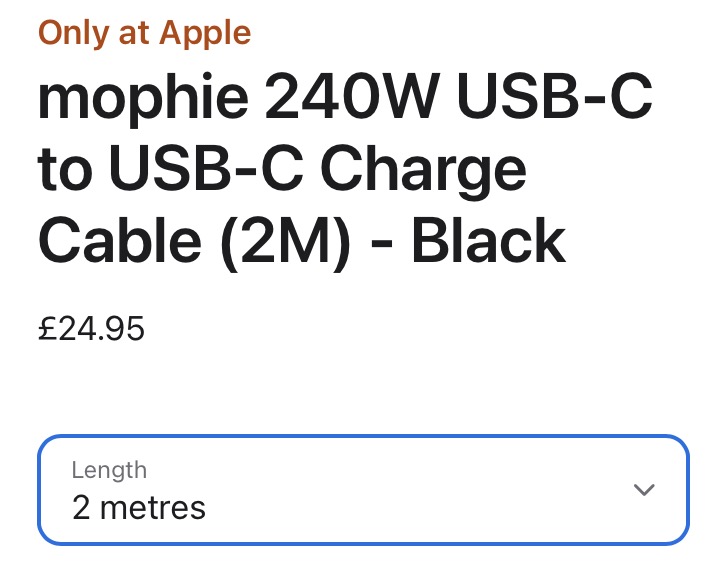Open the Length dropdown
Viewport: 706px width, 566px height.
[x=363, y=490]
